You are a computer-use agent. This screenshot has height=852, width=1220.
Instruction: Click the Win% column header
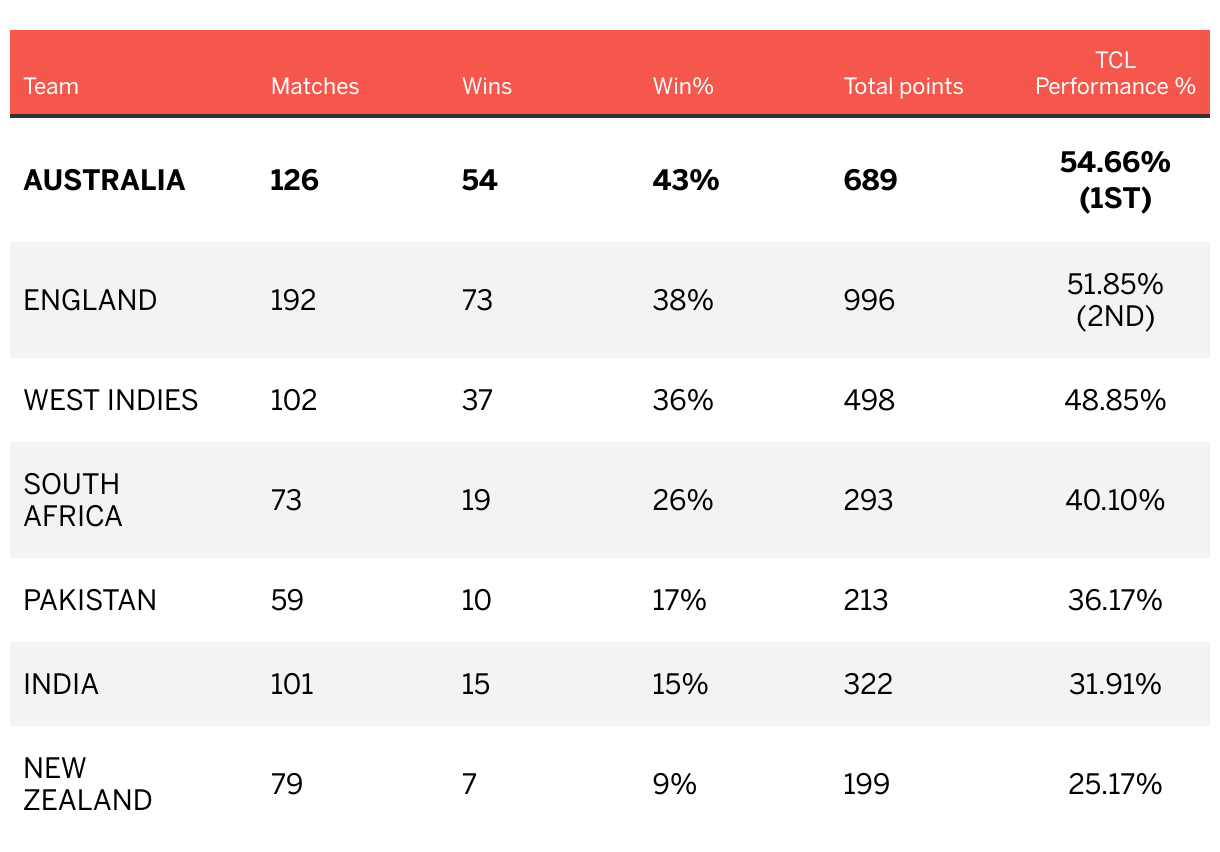(x=683, y=86)
